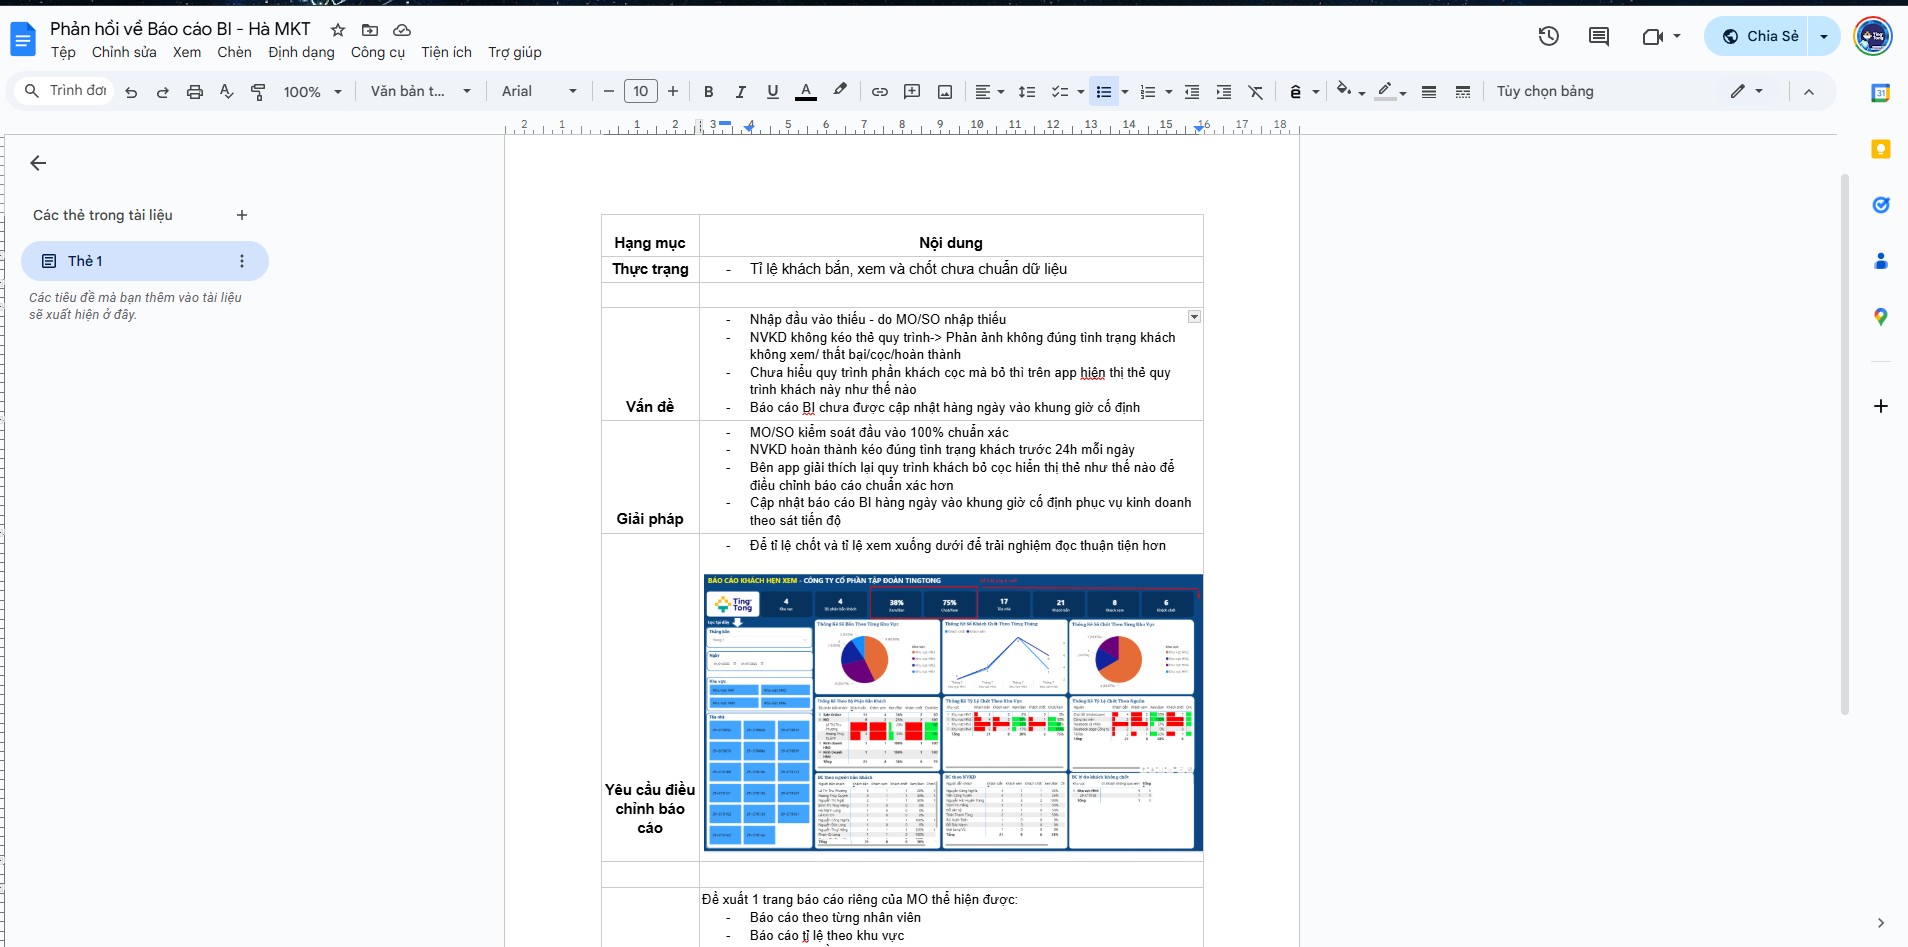The image size is (1908, 947).
Task: Open the Arial font dropdown
Action: pos(539,92)
